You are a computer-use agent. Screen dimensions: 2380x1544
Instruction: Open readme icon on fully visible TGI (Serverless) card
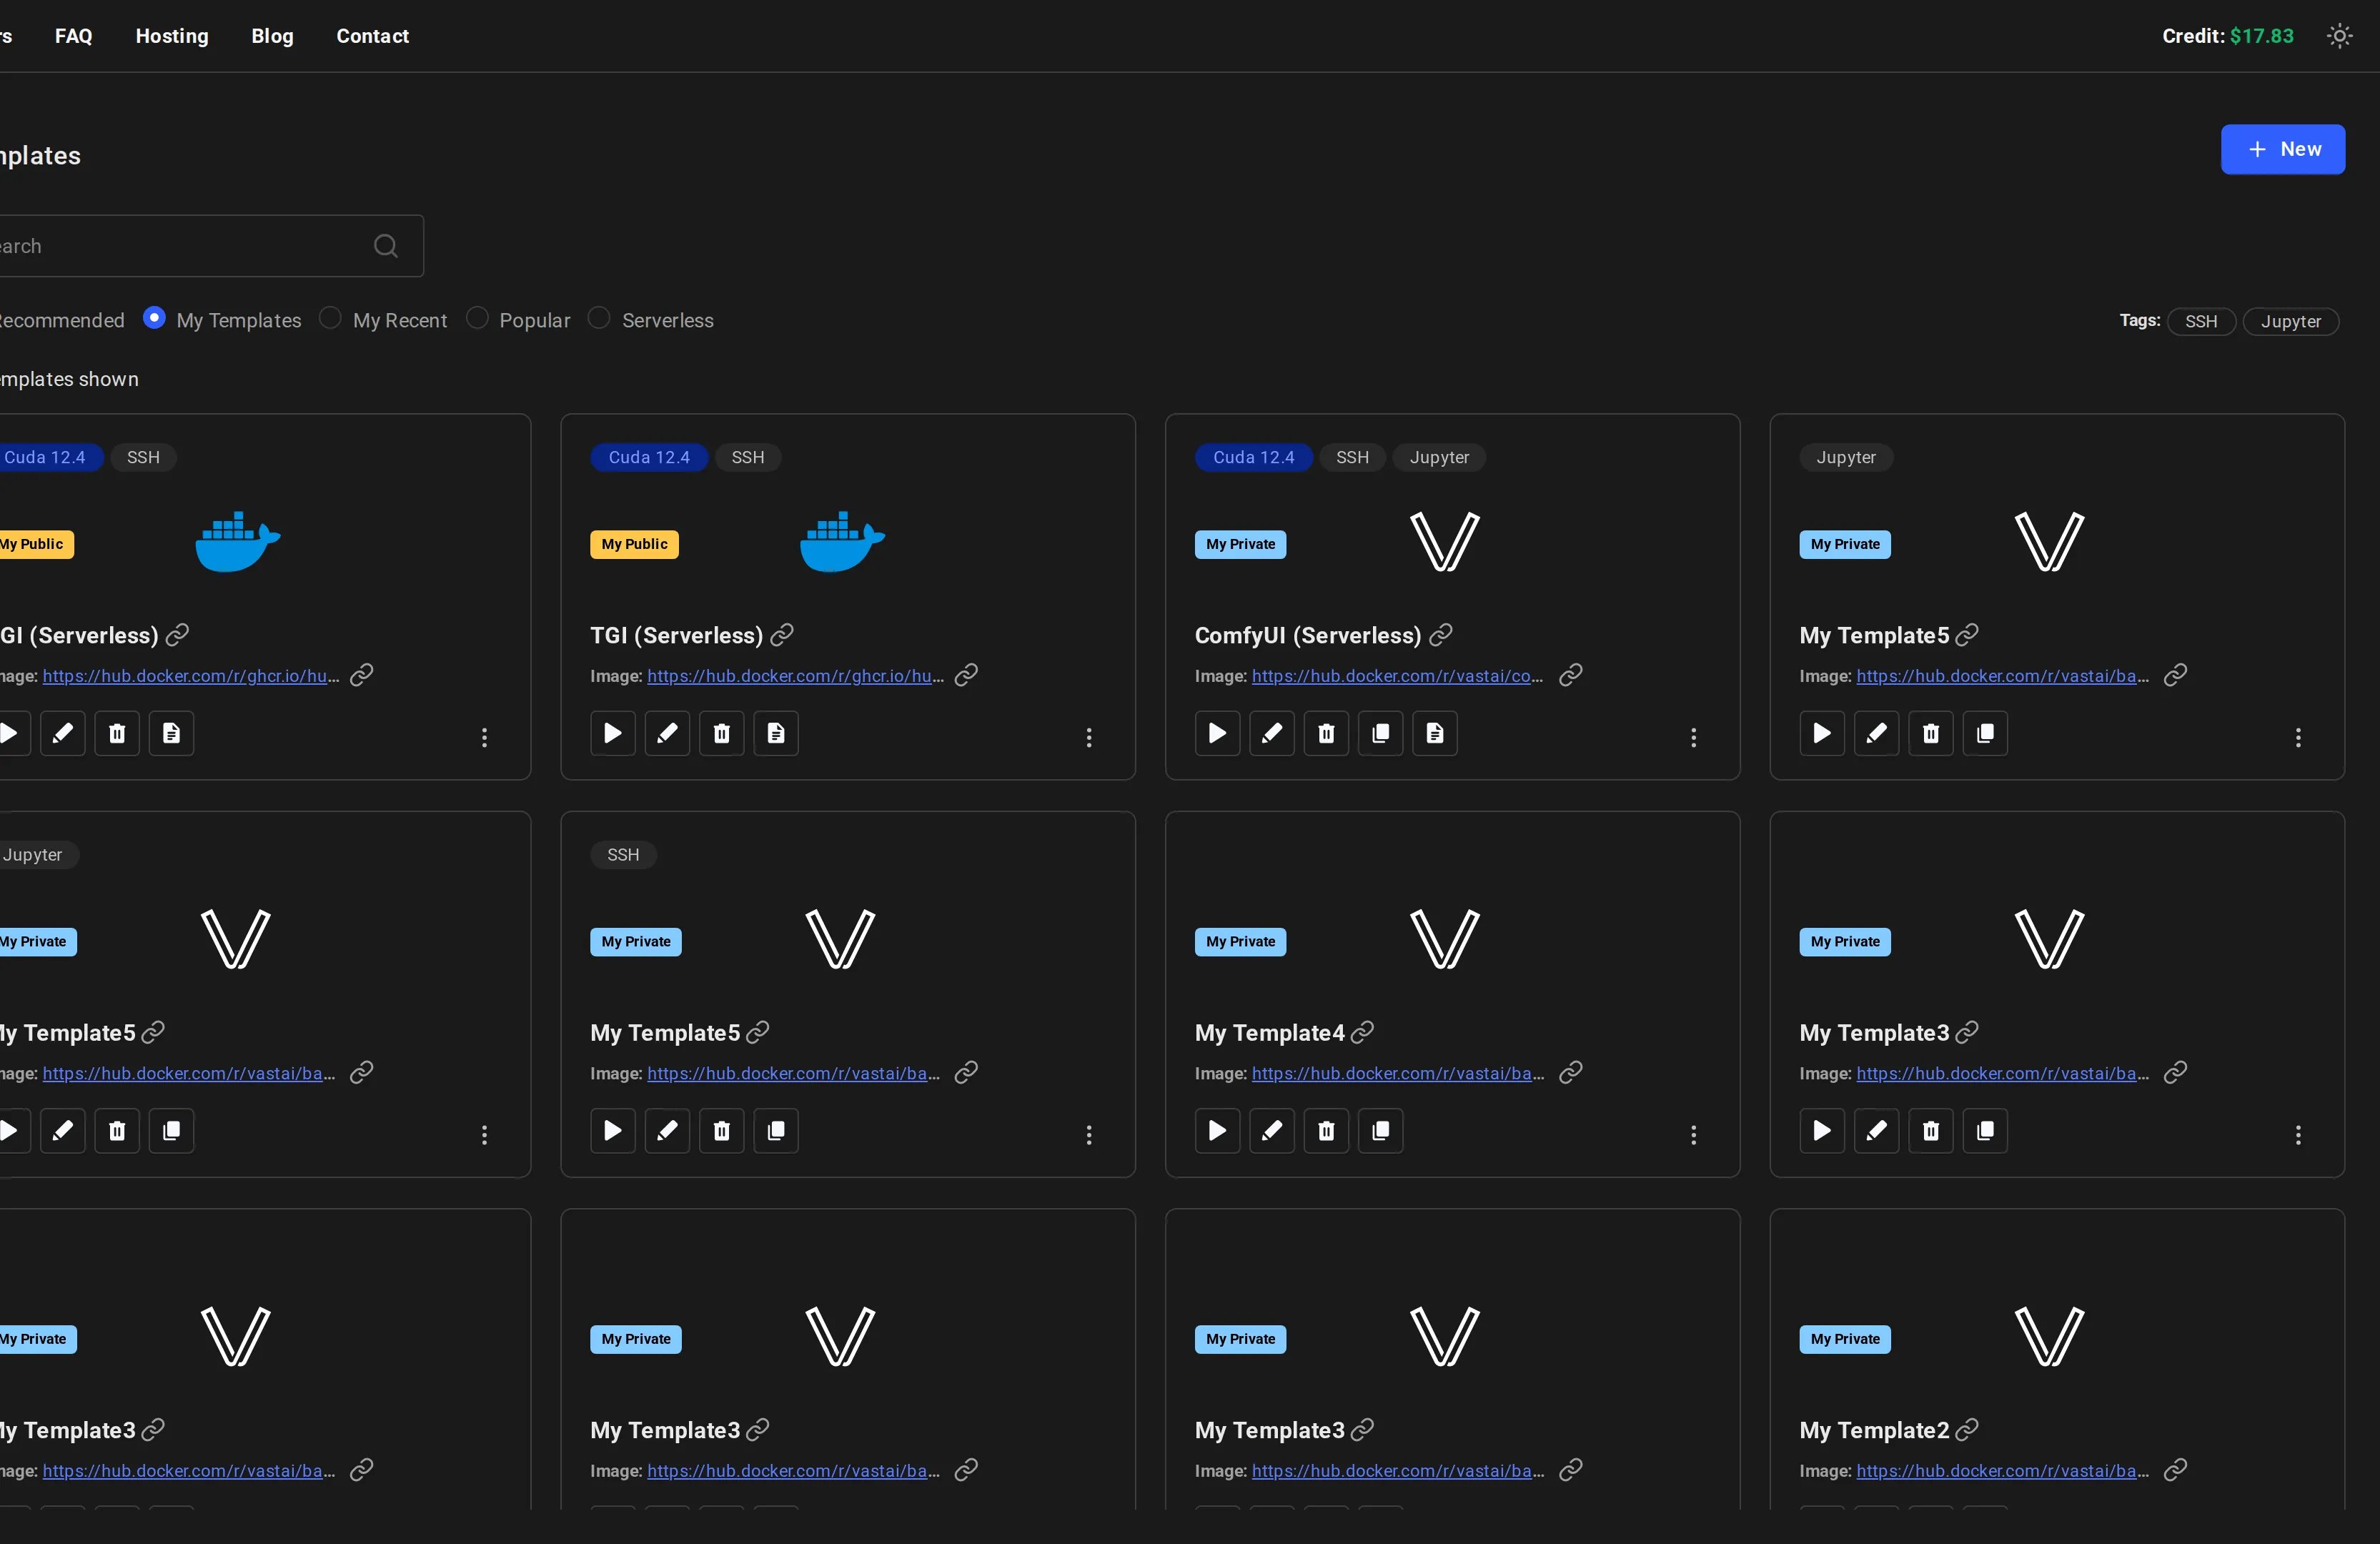point(776,733)
